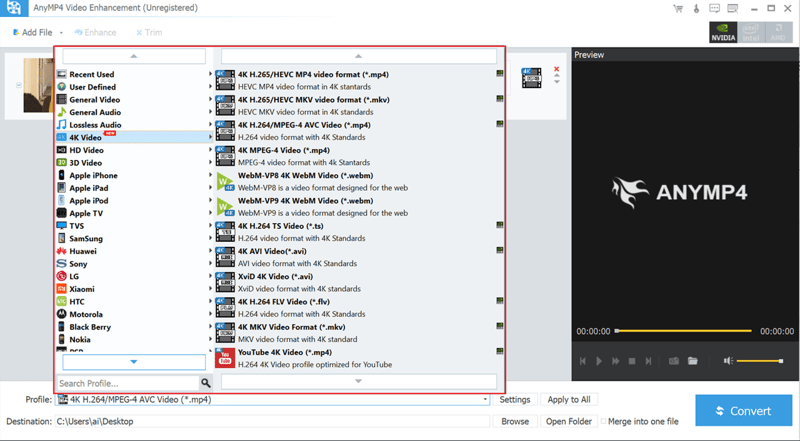Click the Sony logo icon

point(61,263)
